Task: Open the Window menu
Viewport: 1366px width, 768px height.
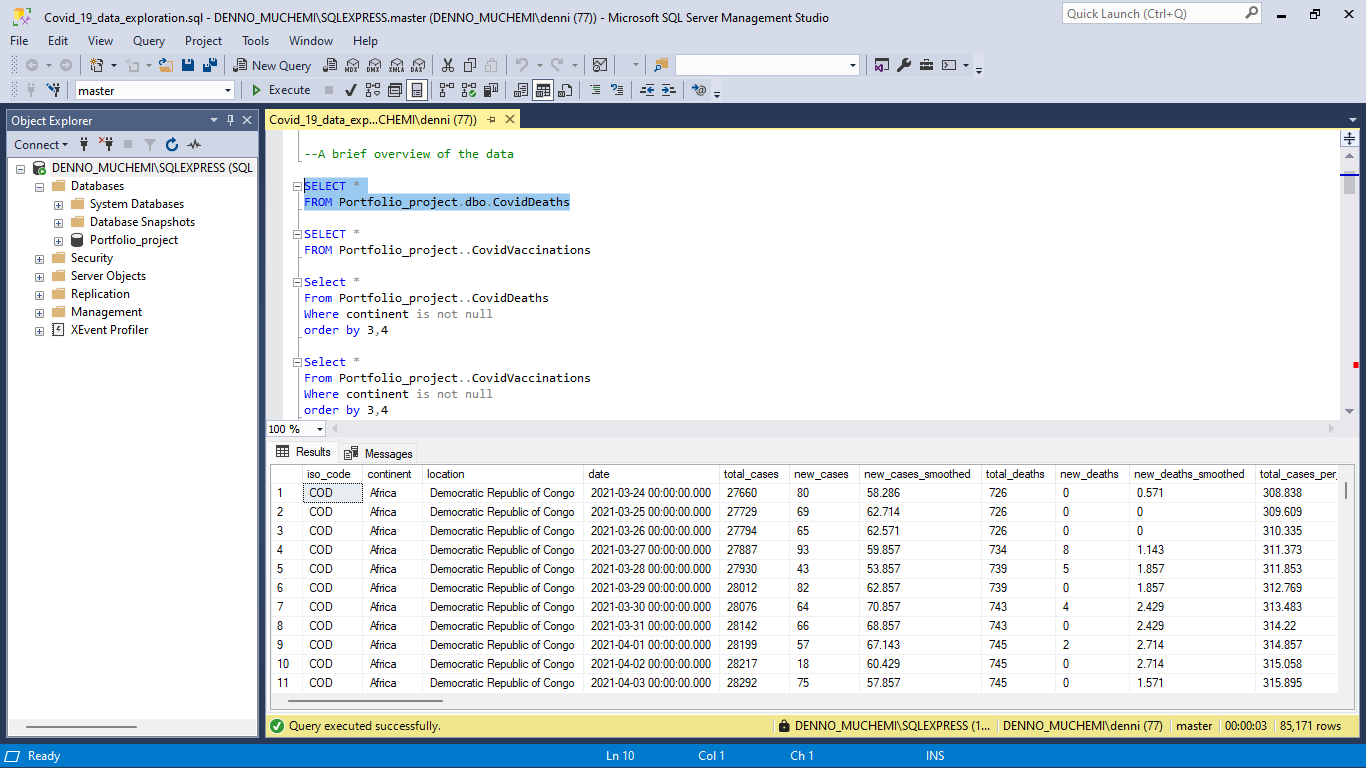Action: pyautogui.click(x=311, y=41)
